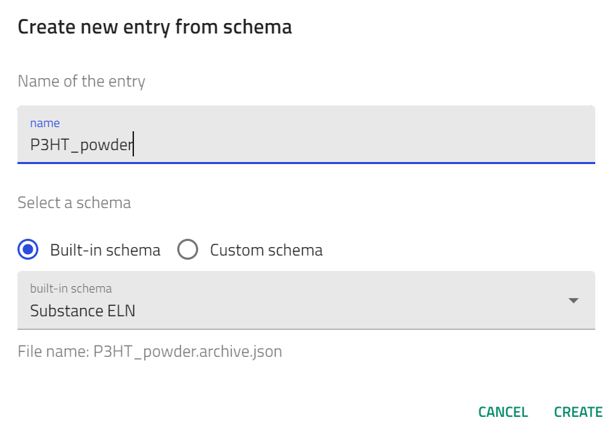
Task: Click the name input field
Action: point(306,134)
